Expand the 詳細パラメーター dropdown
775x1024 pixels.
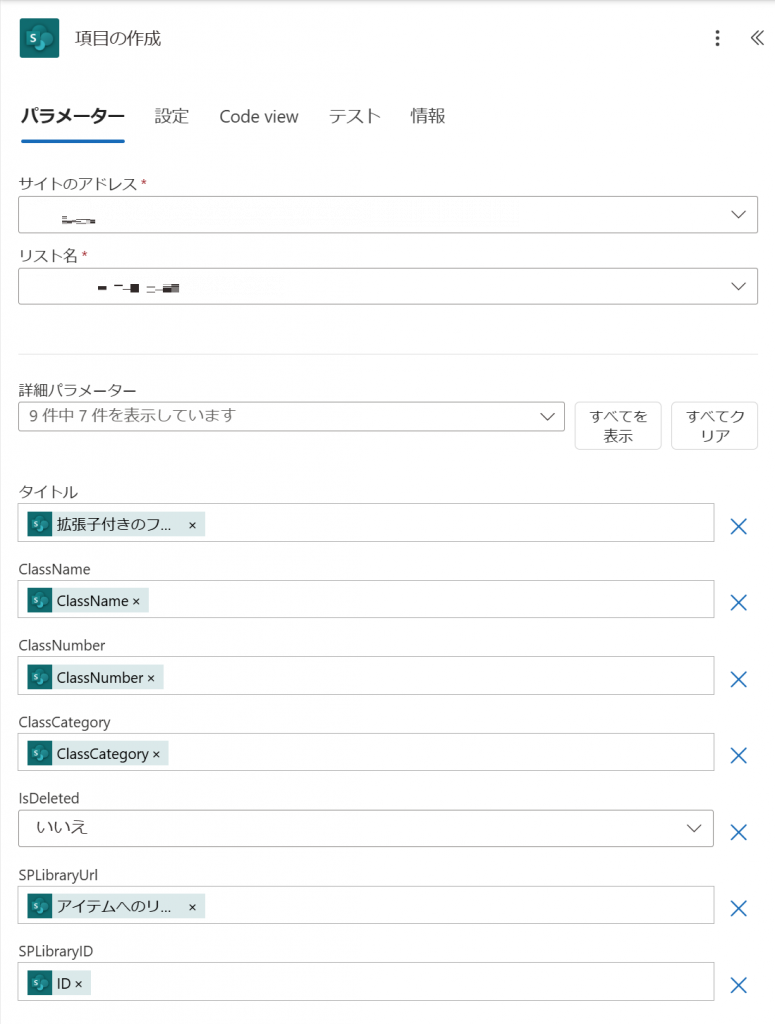pos(546,416)
